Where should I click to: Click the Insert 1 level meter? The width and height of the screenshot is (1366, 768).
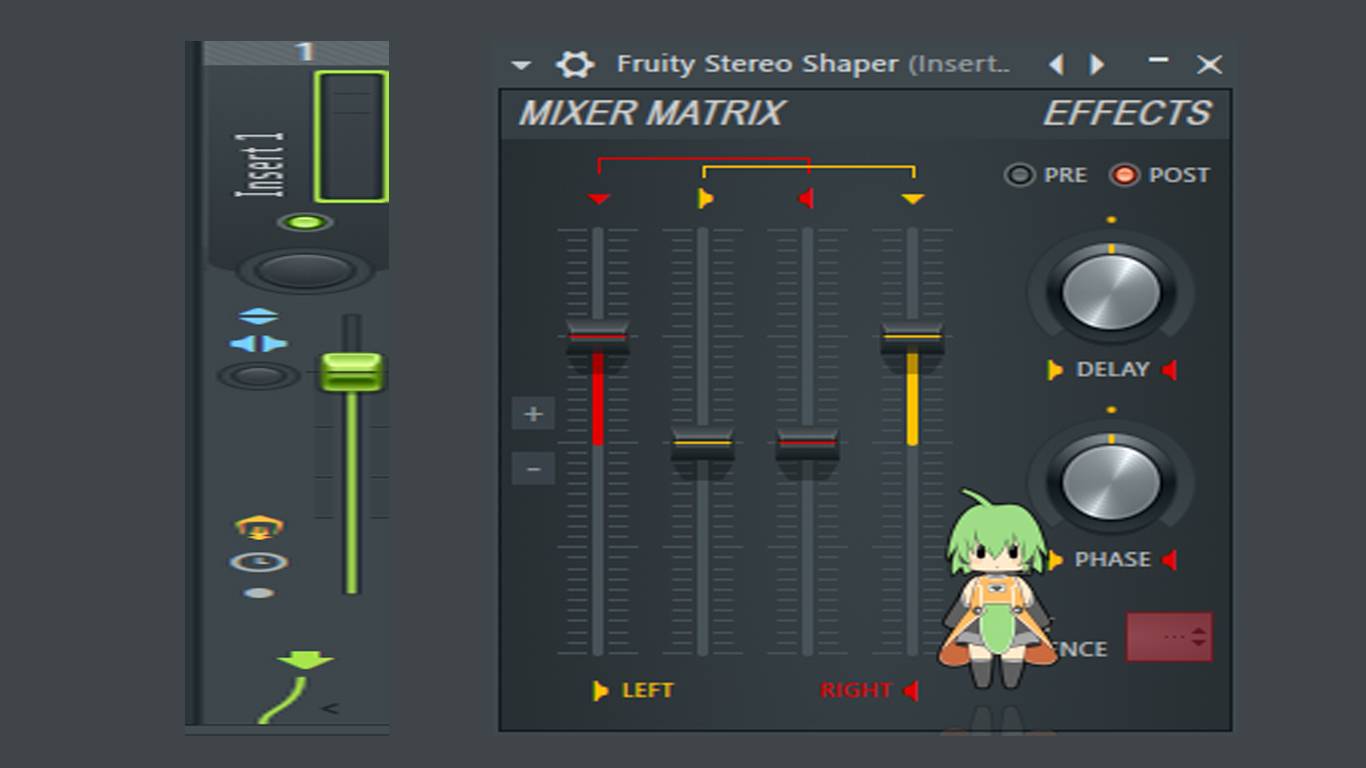coord(351,137)
